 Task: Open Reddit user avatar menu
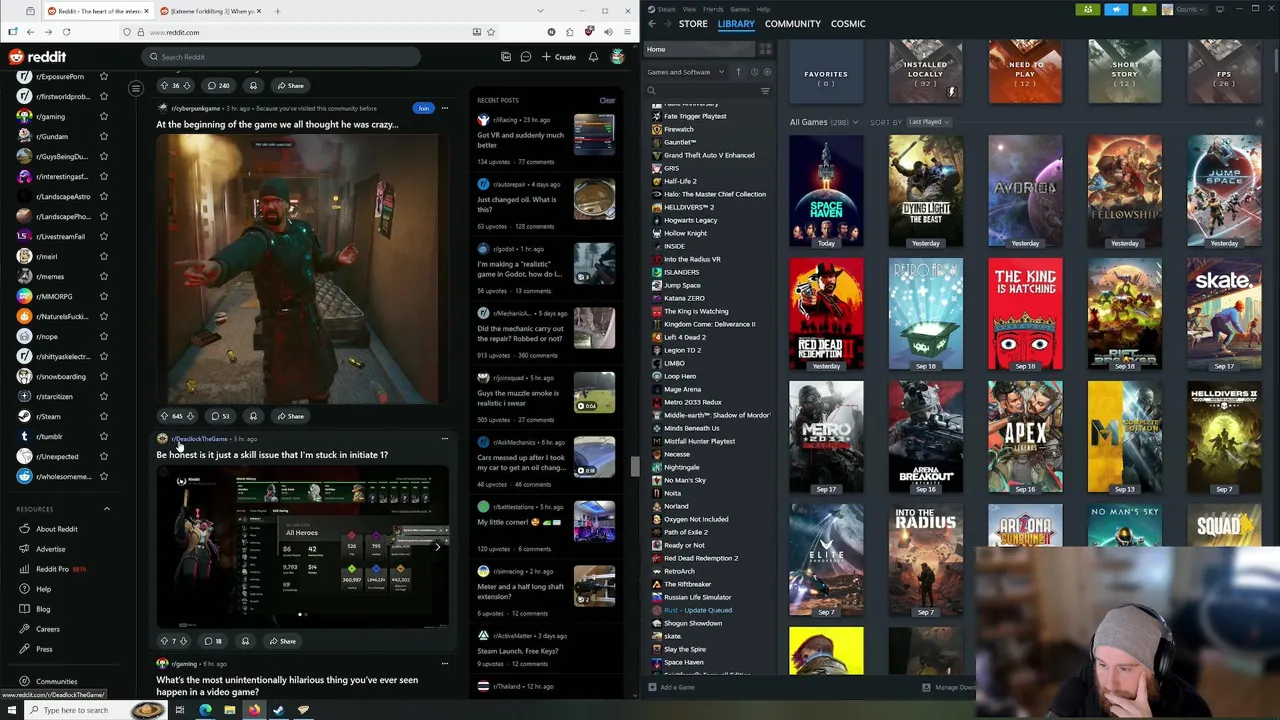618,57
